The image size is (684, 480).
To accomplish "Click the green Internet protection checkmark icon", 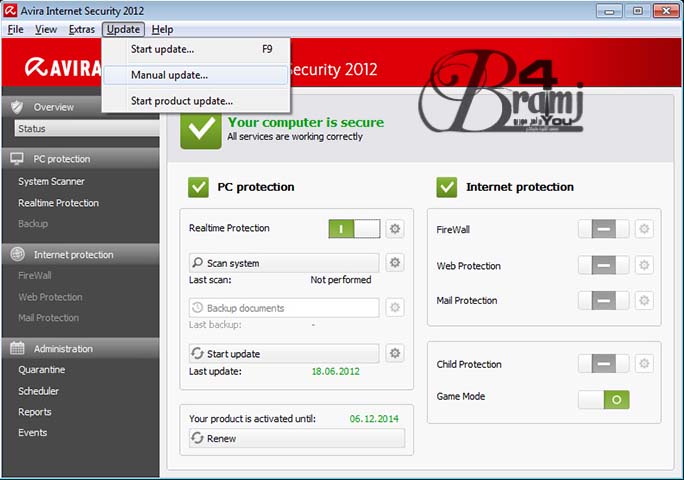I will [x=446, y=187].
